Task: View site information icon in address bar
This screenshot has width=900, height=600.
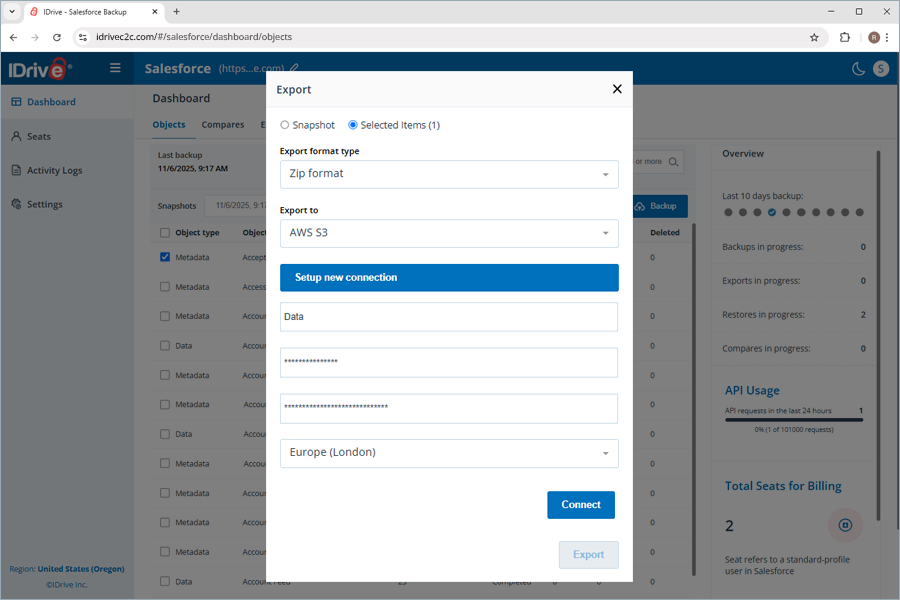Action: [x=83, y=37]
